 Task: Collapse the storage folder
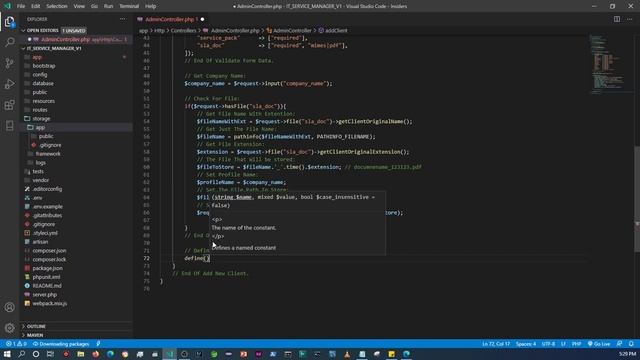click(x=41, y=118)
